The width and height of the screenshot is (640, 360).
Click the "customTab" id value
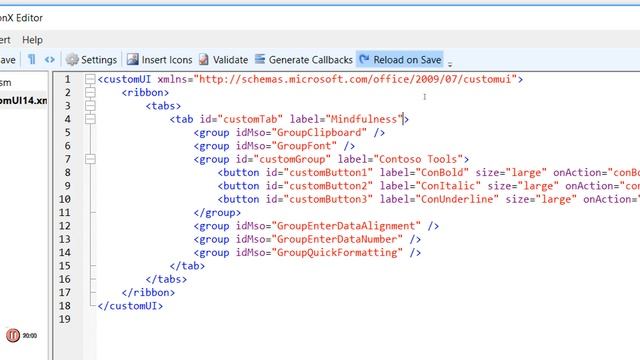coord(250,119)
